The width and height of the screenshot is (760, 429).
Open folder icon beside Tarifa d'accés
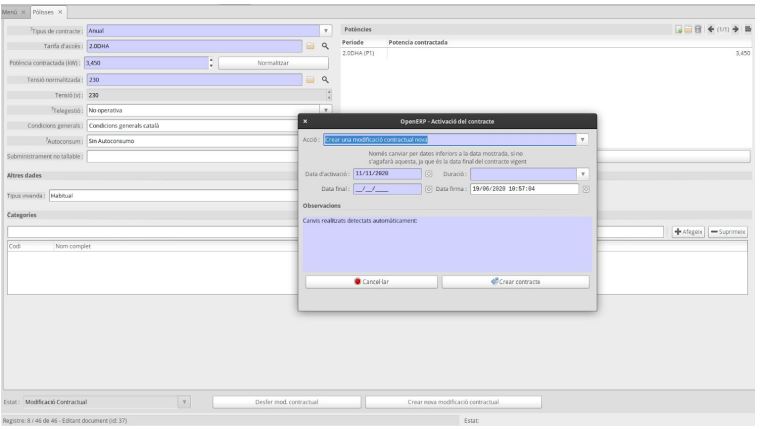(310, 46)
